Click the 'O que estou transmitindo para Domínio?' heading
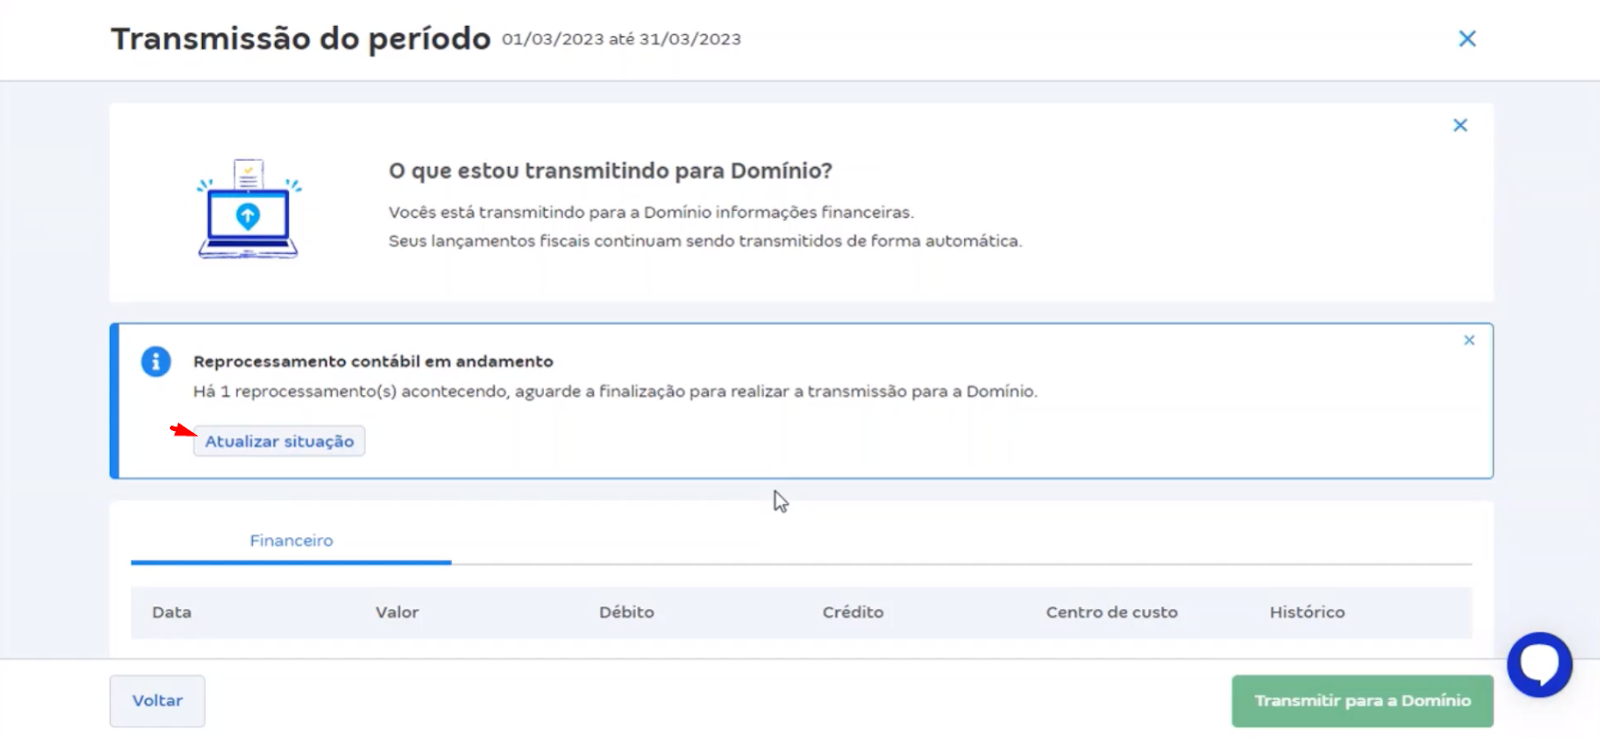 [610, 171]
